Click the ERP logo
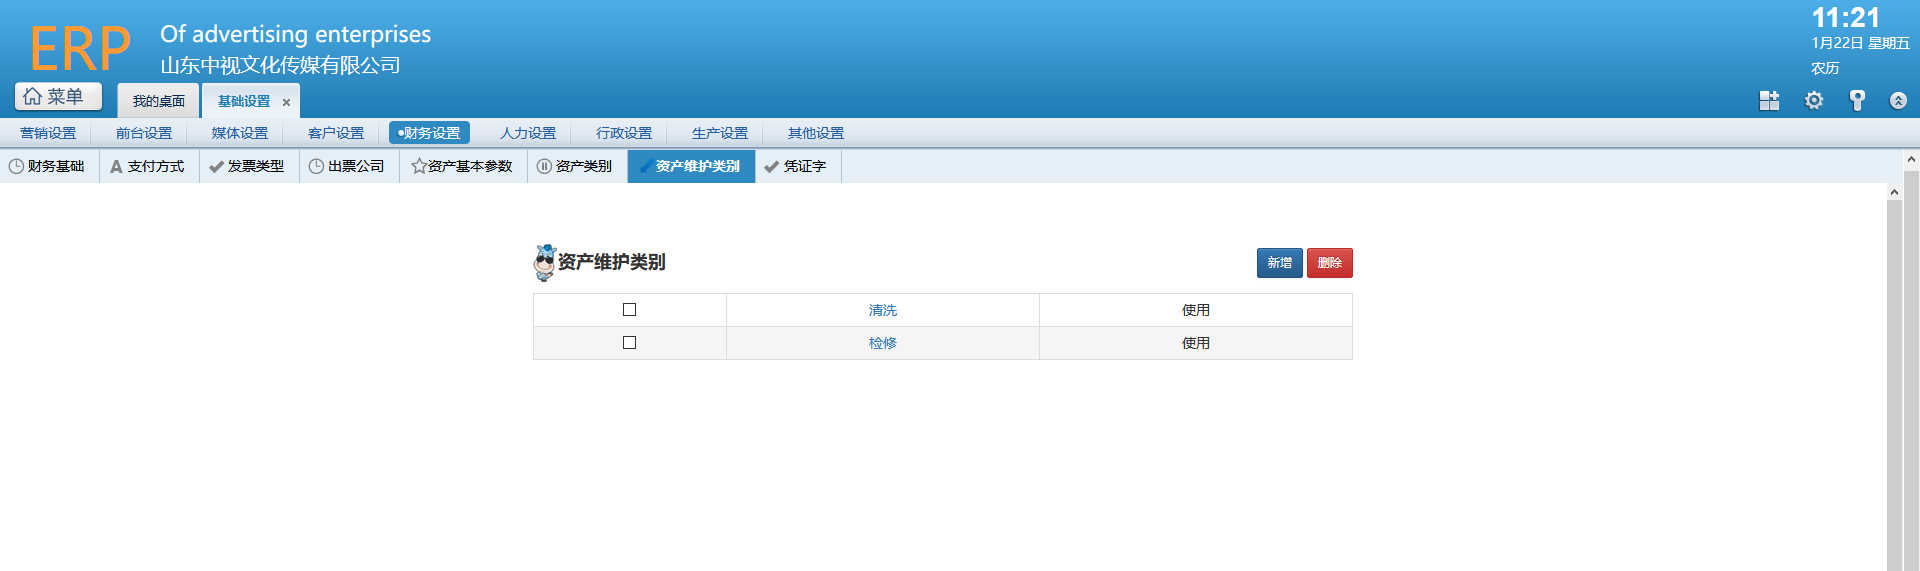This screenshot has width=1920, height=571. [x=80, y=48]
